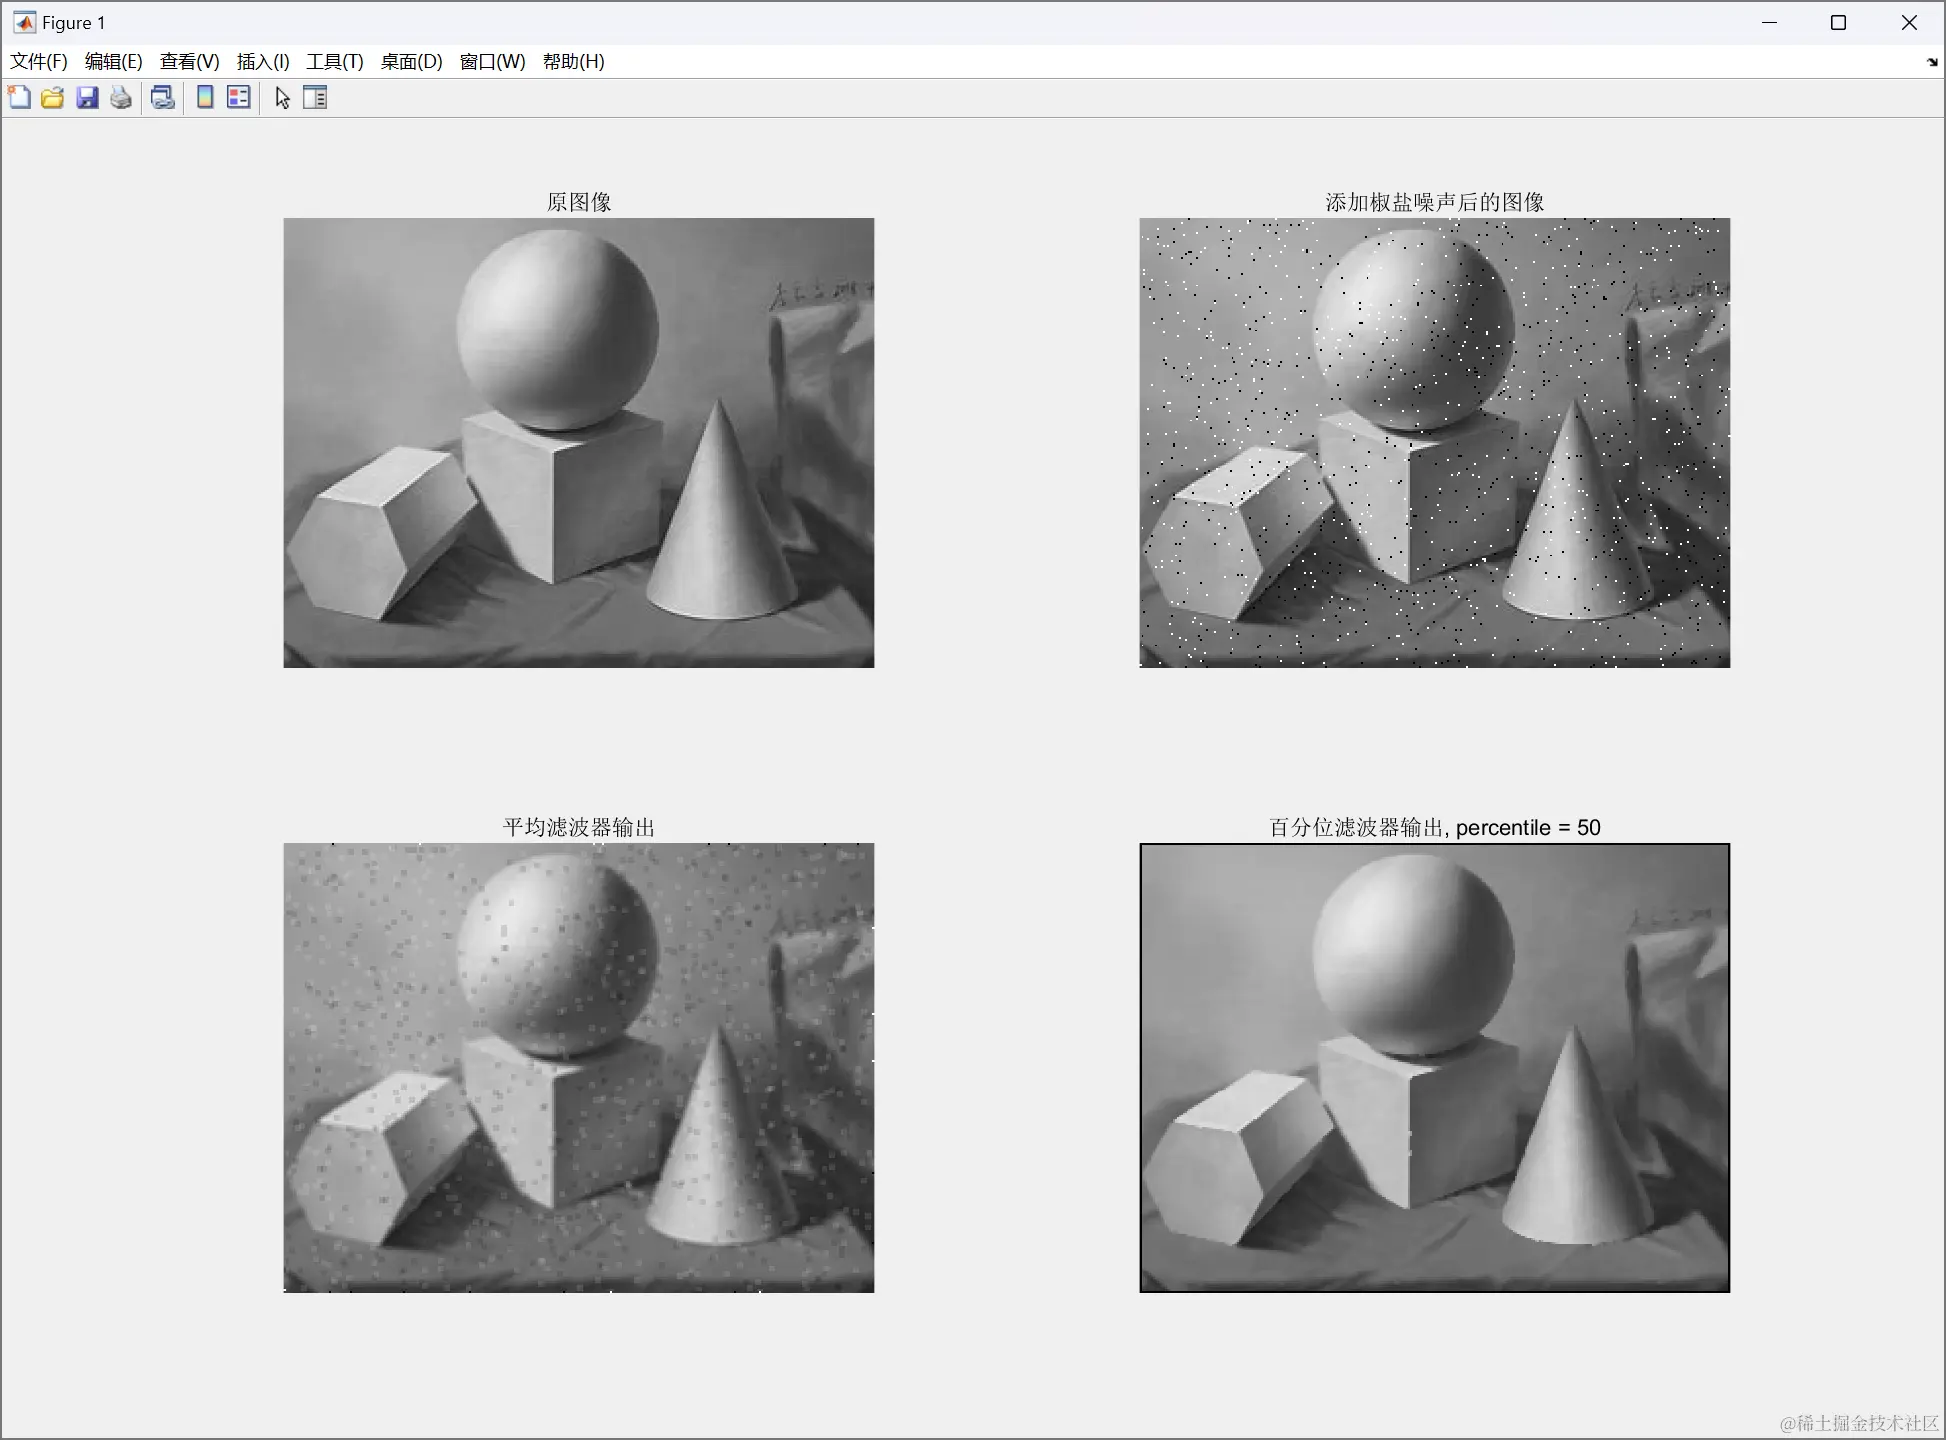Open the 查看(V) menu
The height and width of the screenshot is (1440, 1946).
click(189, 62)
